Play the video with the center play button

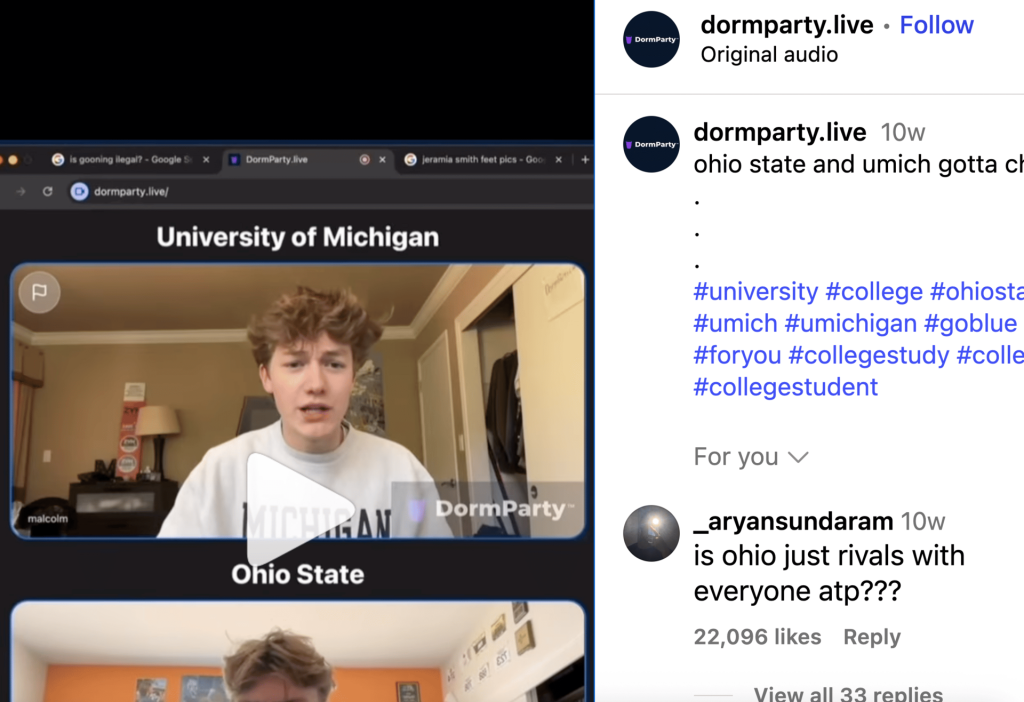point(298,508)
